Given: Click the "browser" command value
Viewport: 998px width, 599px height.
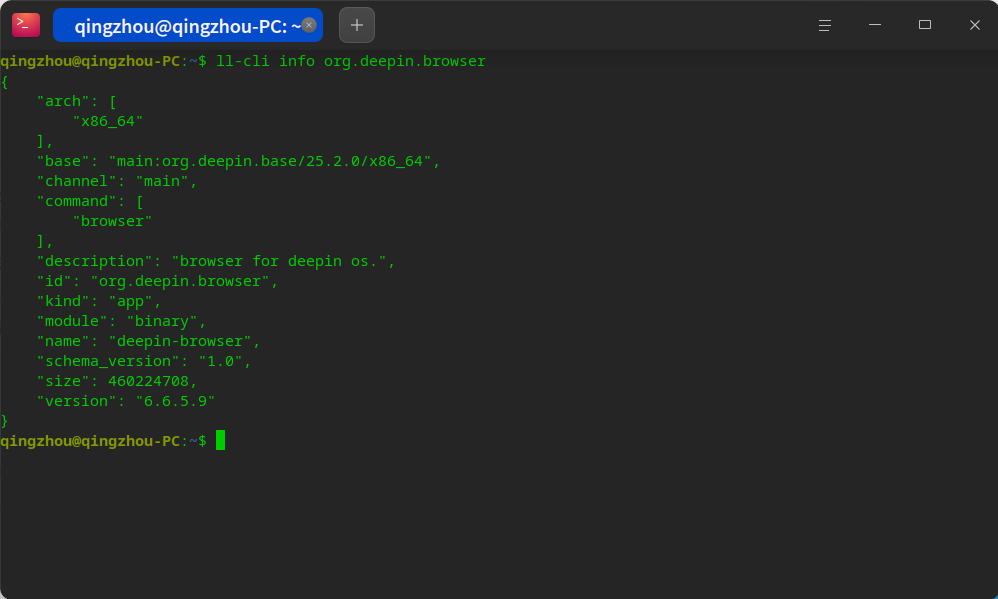Looking at the screenshot, I should click(112, 221).
